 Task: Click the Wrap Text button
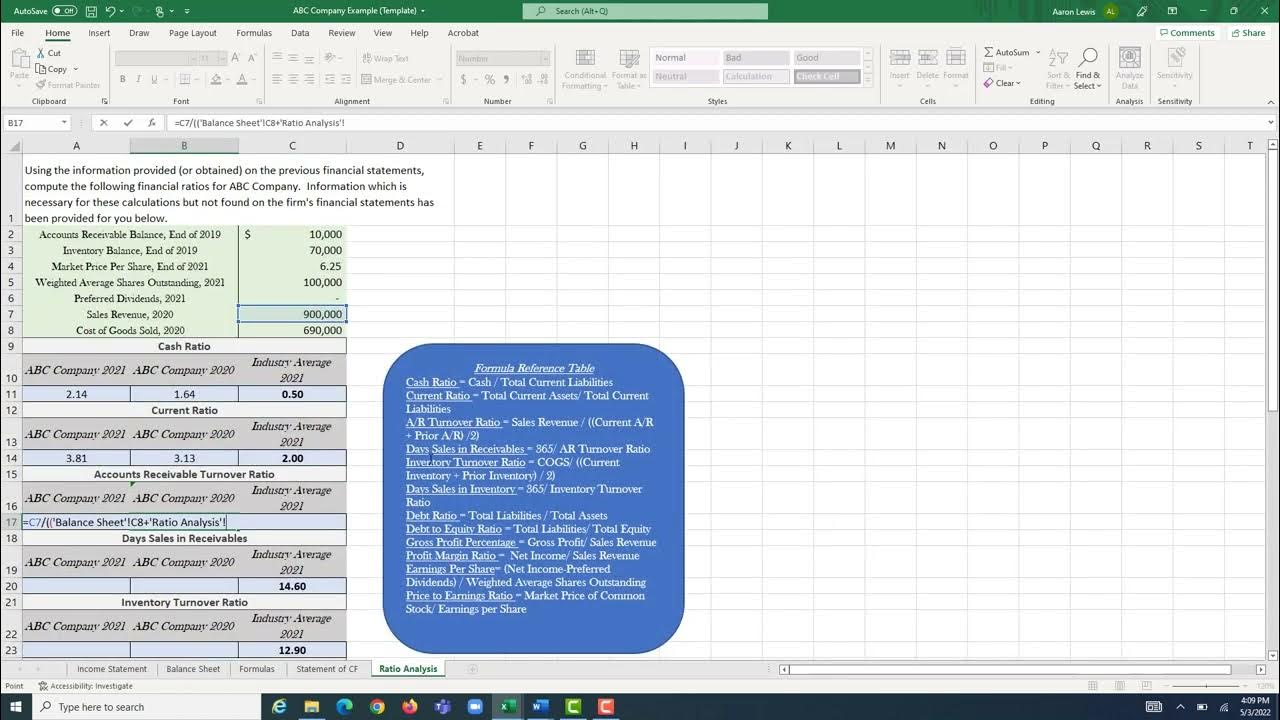385,58
